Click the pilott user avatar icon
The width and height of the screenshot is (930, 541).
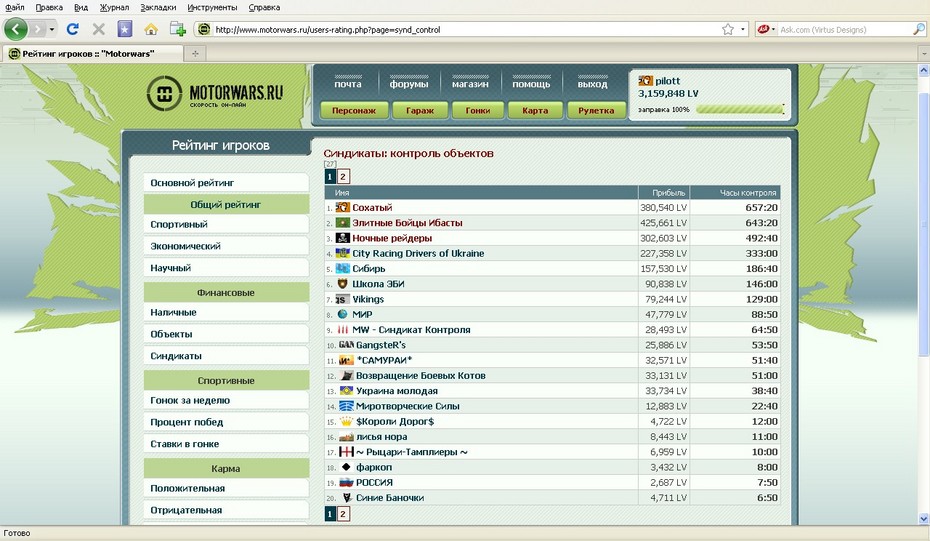(x=645, y=81)
